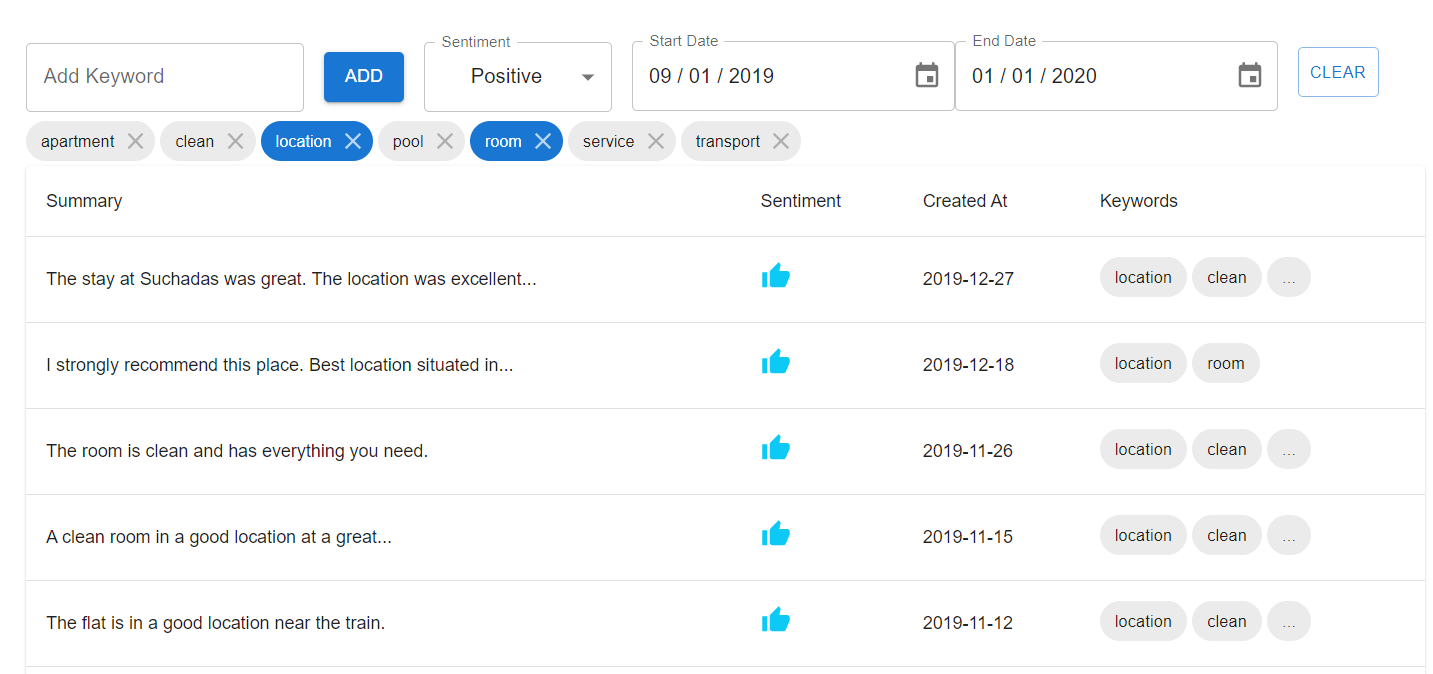Image resolution: width=1433 pixels, height=674 pixels.
Task: Click location tag in 2019-11-26 row
Action: coord(1143,450)
